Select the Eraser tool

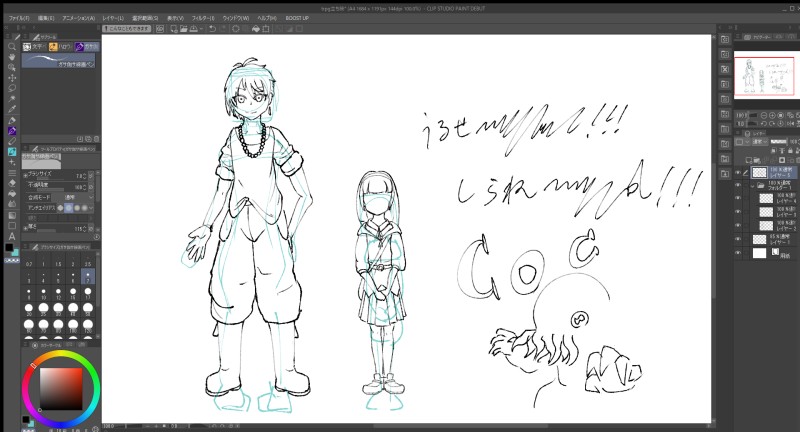pos(12,183)
